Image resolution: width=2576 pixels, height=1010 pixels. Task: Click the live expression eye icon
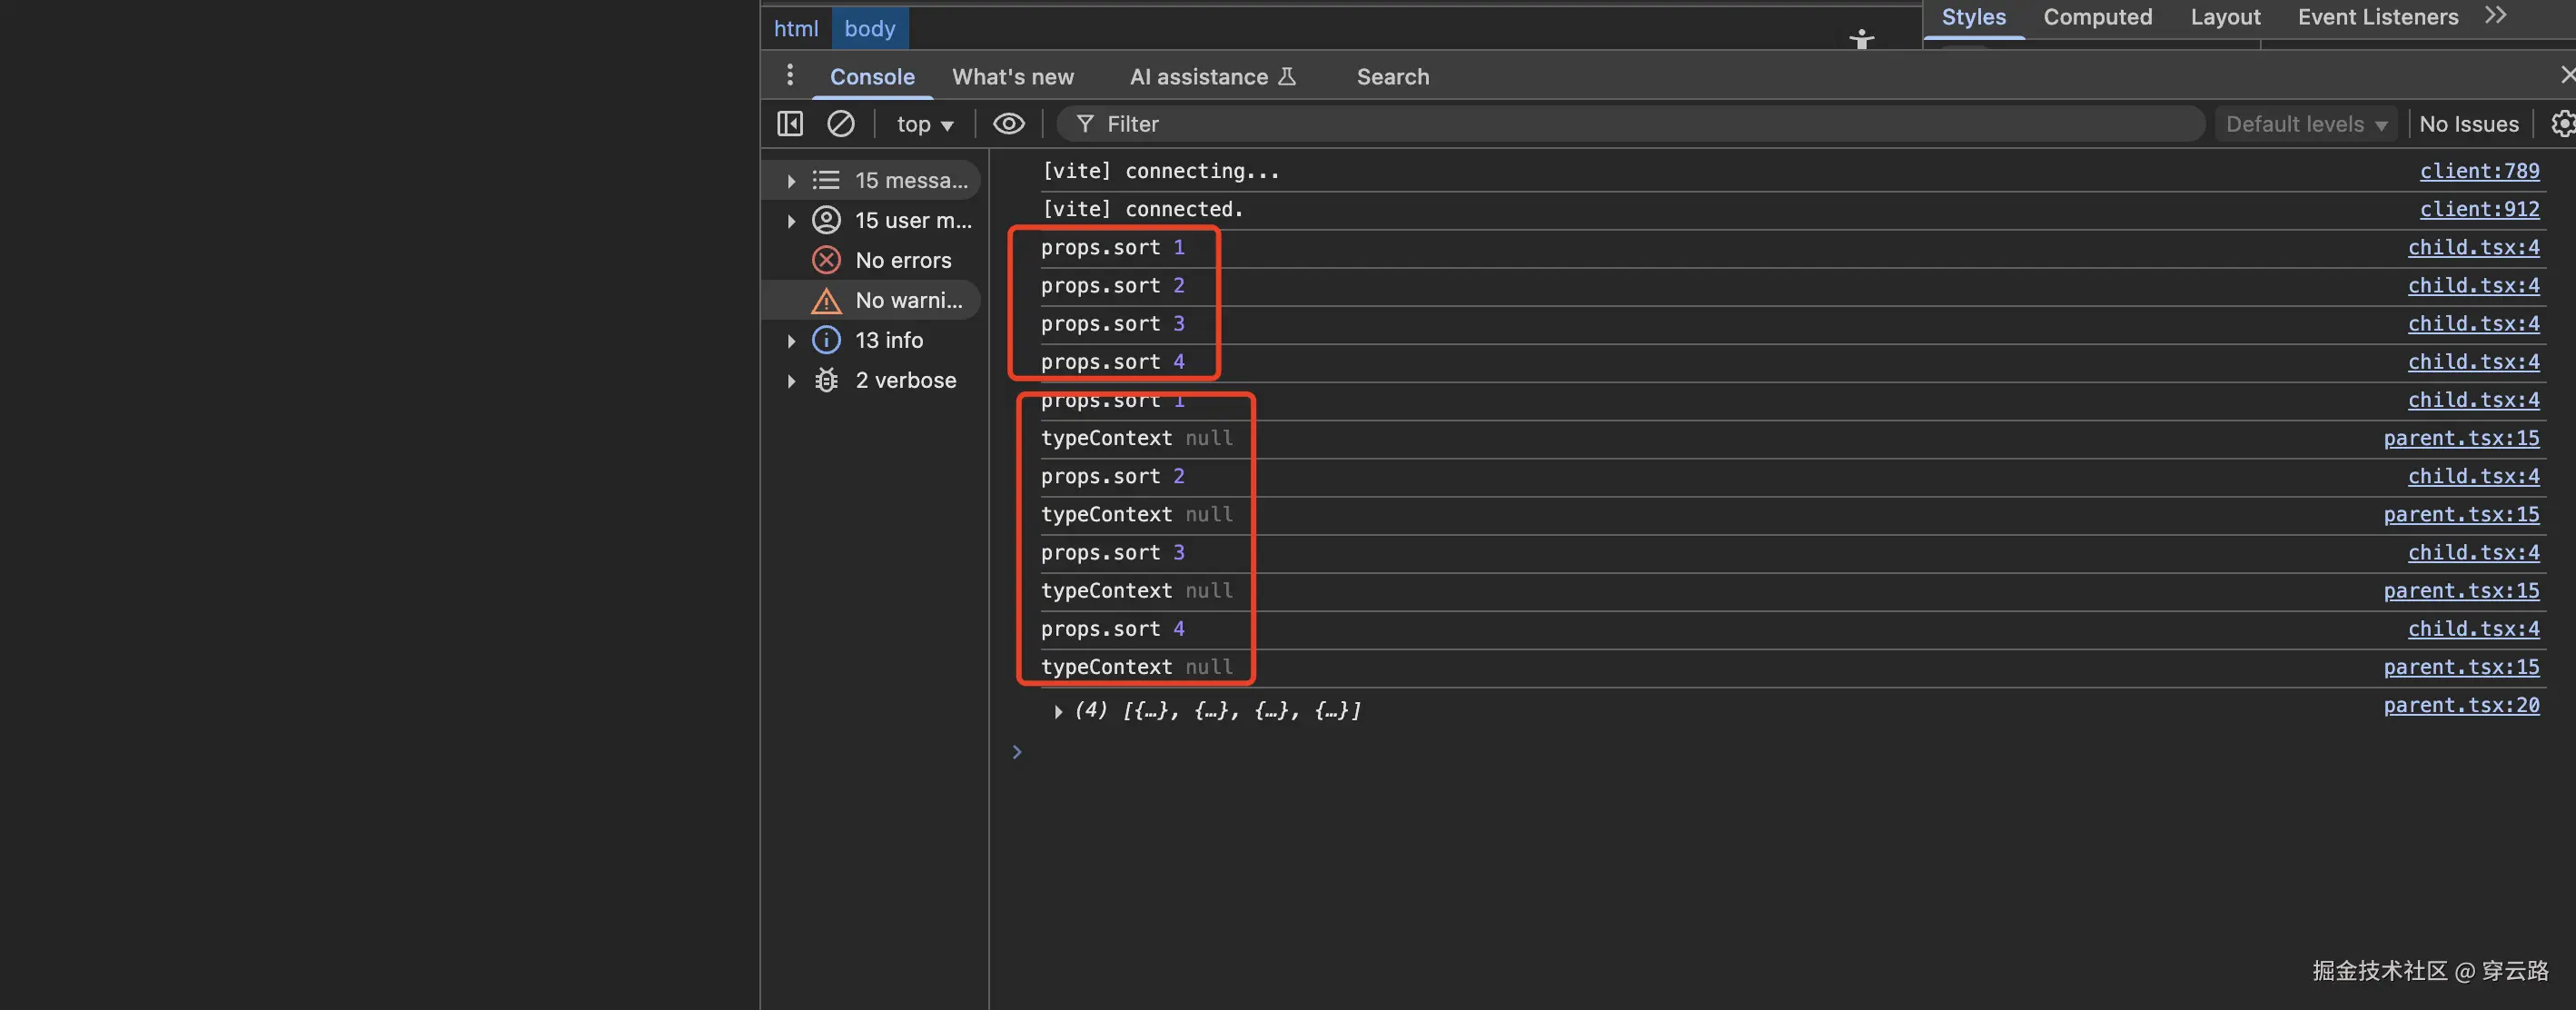point(1008,124)
